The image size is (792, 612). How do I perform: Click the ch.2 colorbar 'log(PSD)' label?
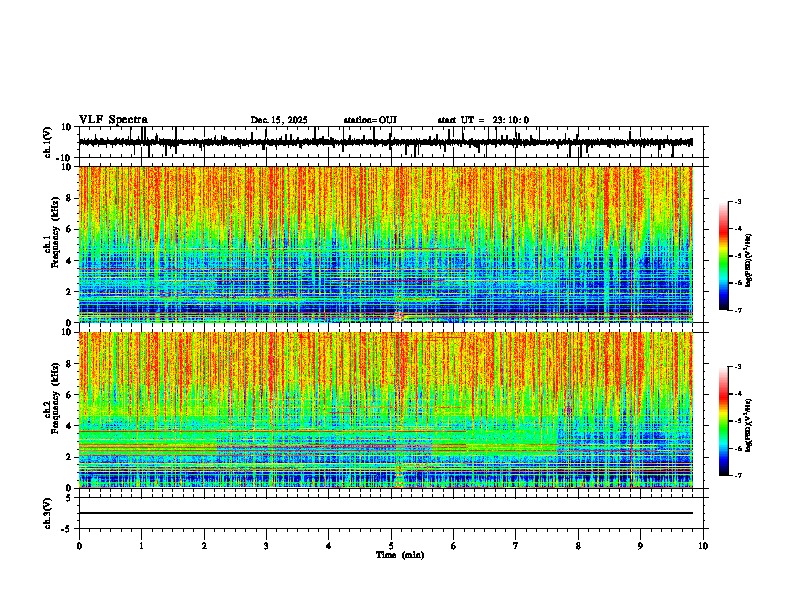pos(749,426)
